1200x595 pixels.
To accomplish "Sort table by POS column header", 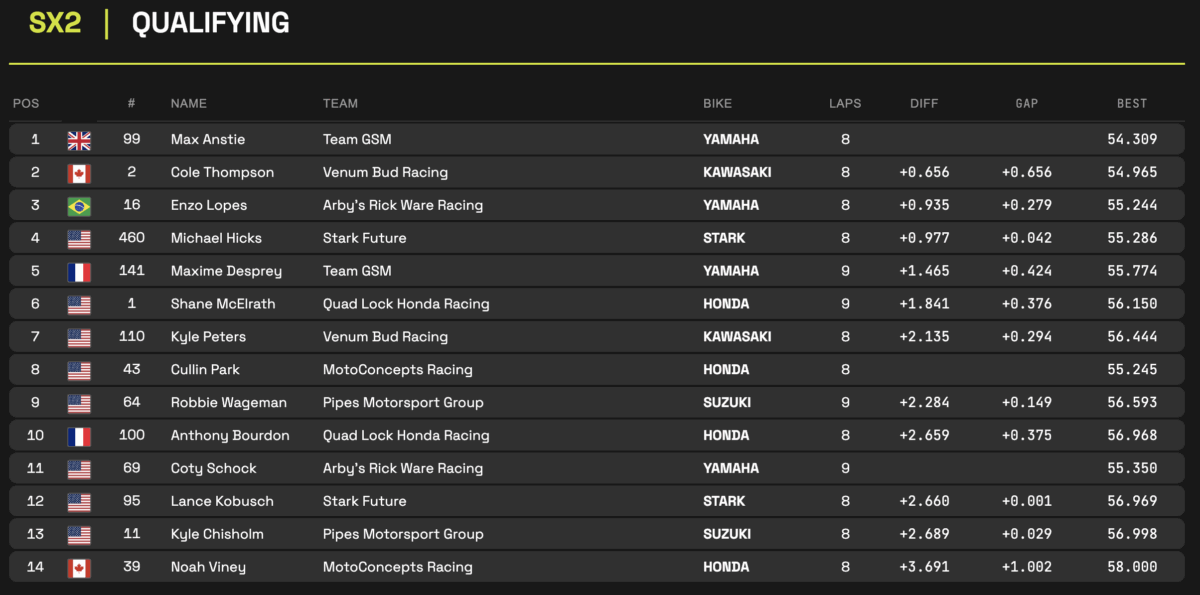I will pos(25,103).
